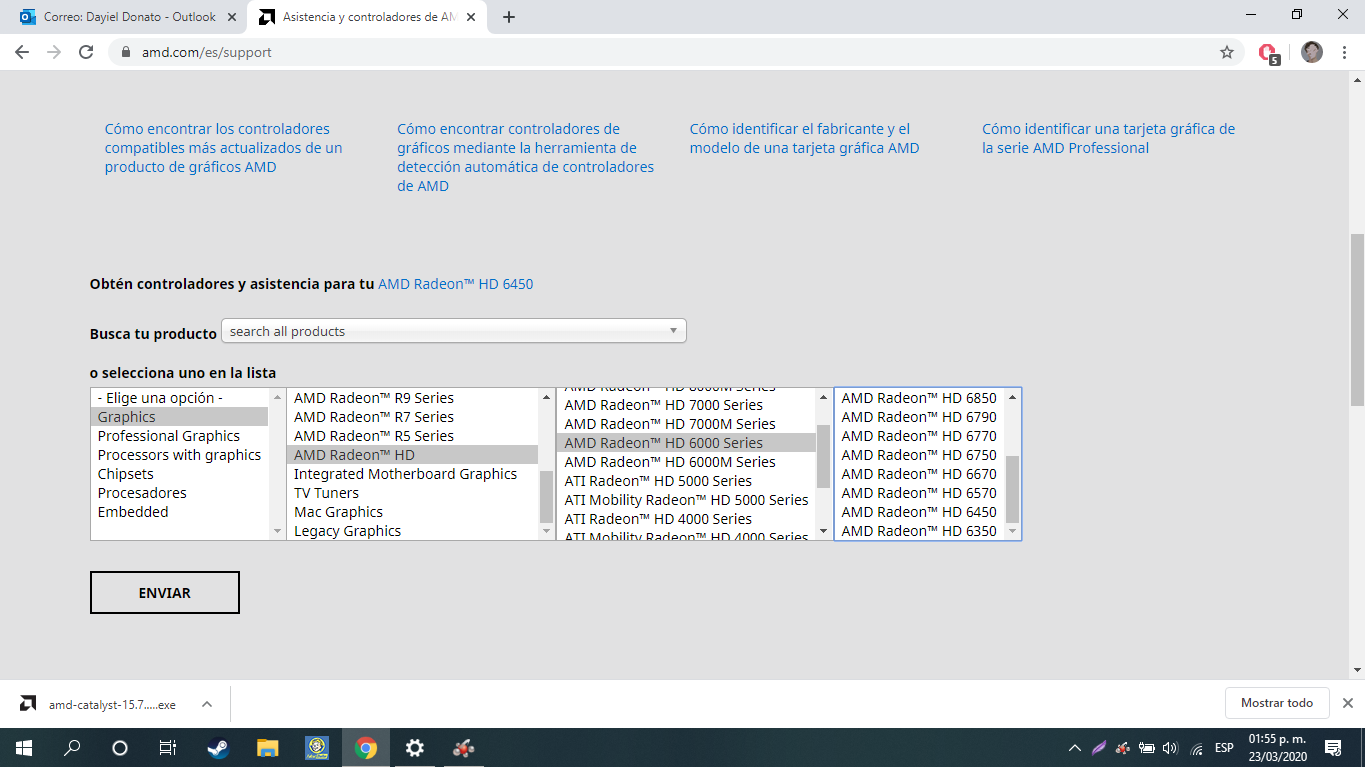Open the red extension icon with badge
Viewport: 1365px width, 767px height.
[1268, 53]
